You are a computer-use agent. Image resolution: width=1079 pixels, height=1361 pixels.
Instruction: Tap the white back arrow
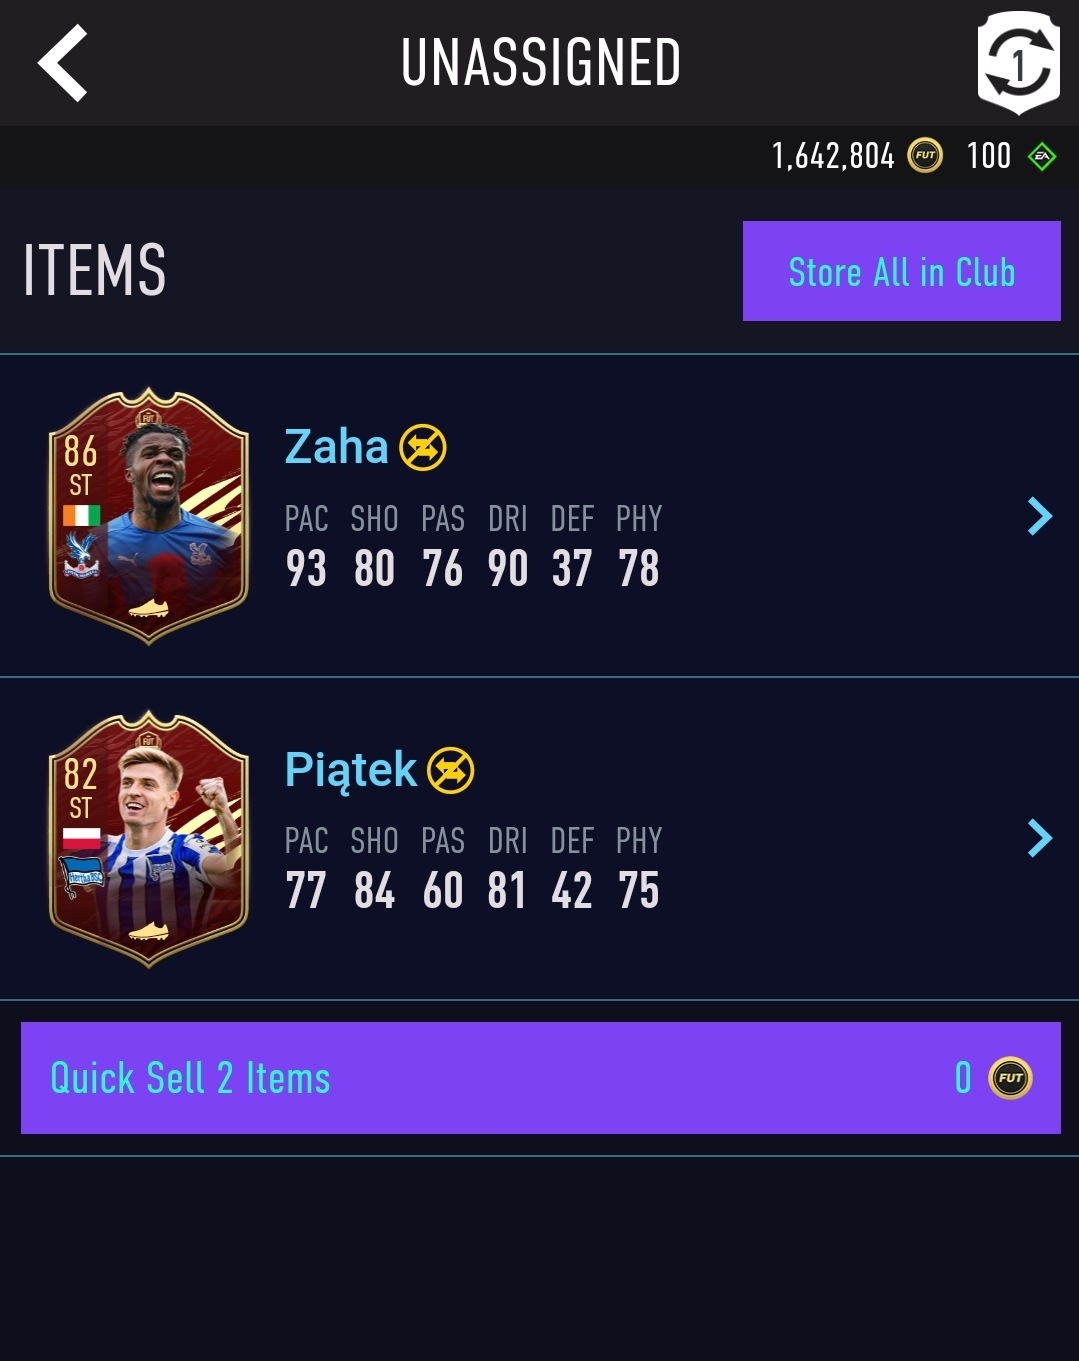62,64
